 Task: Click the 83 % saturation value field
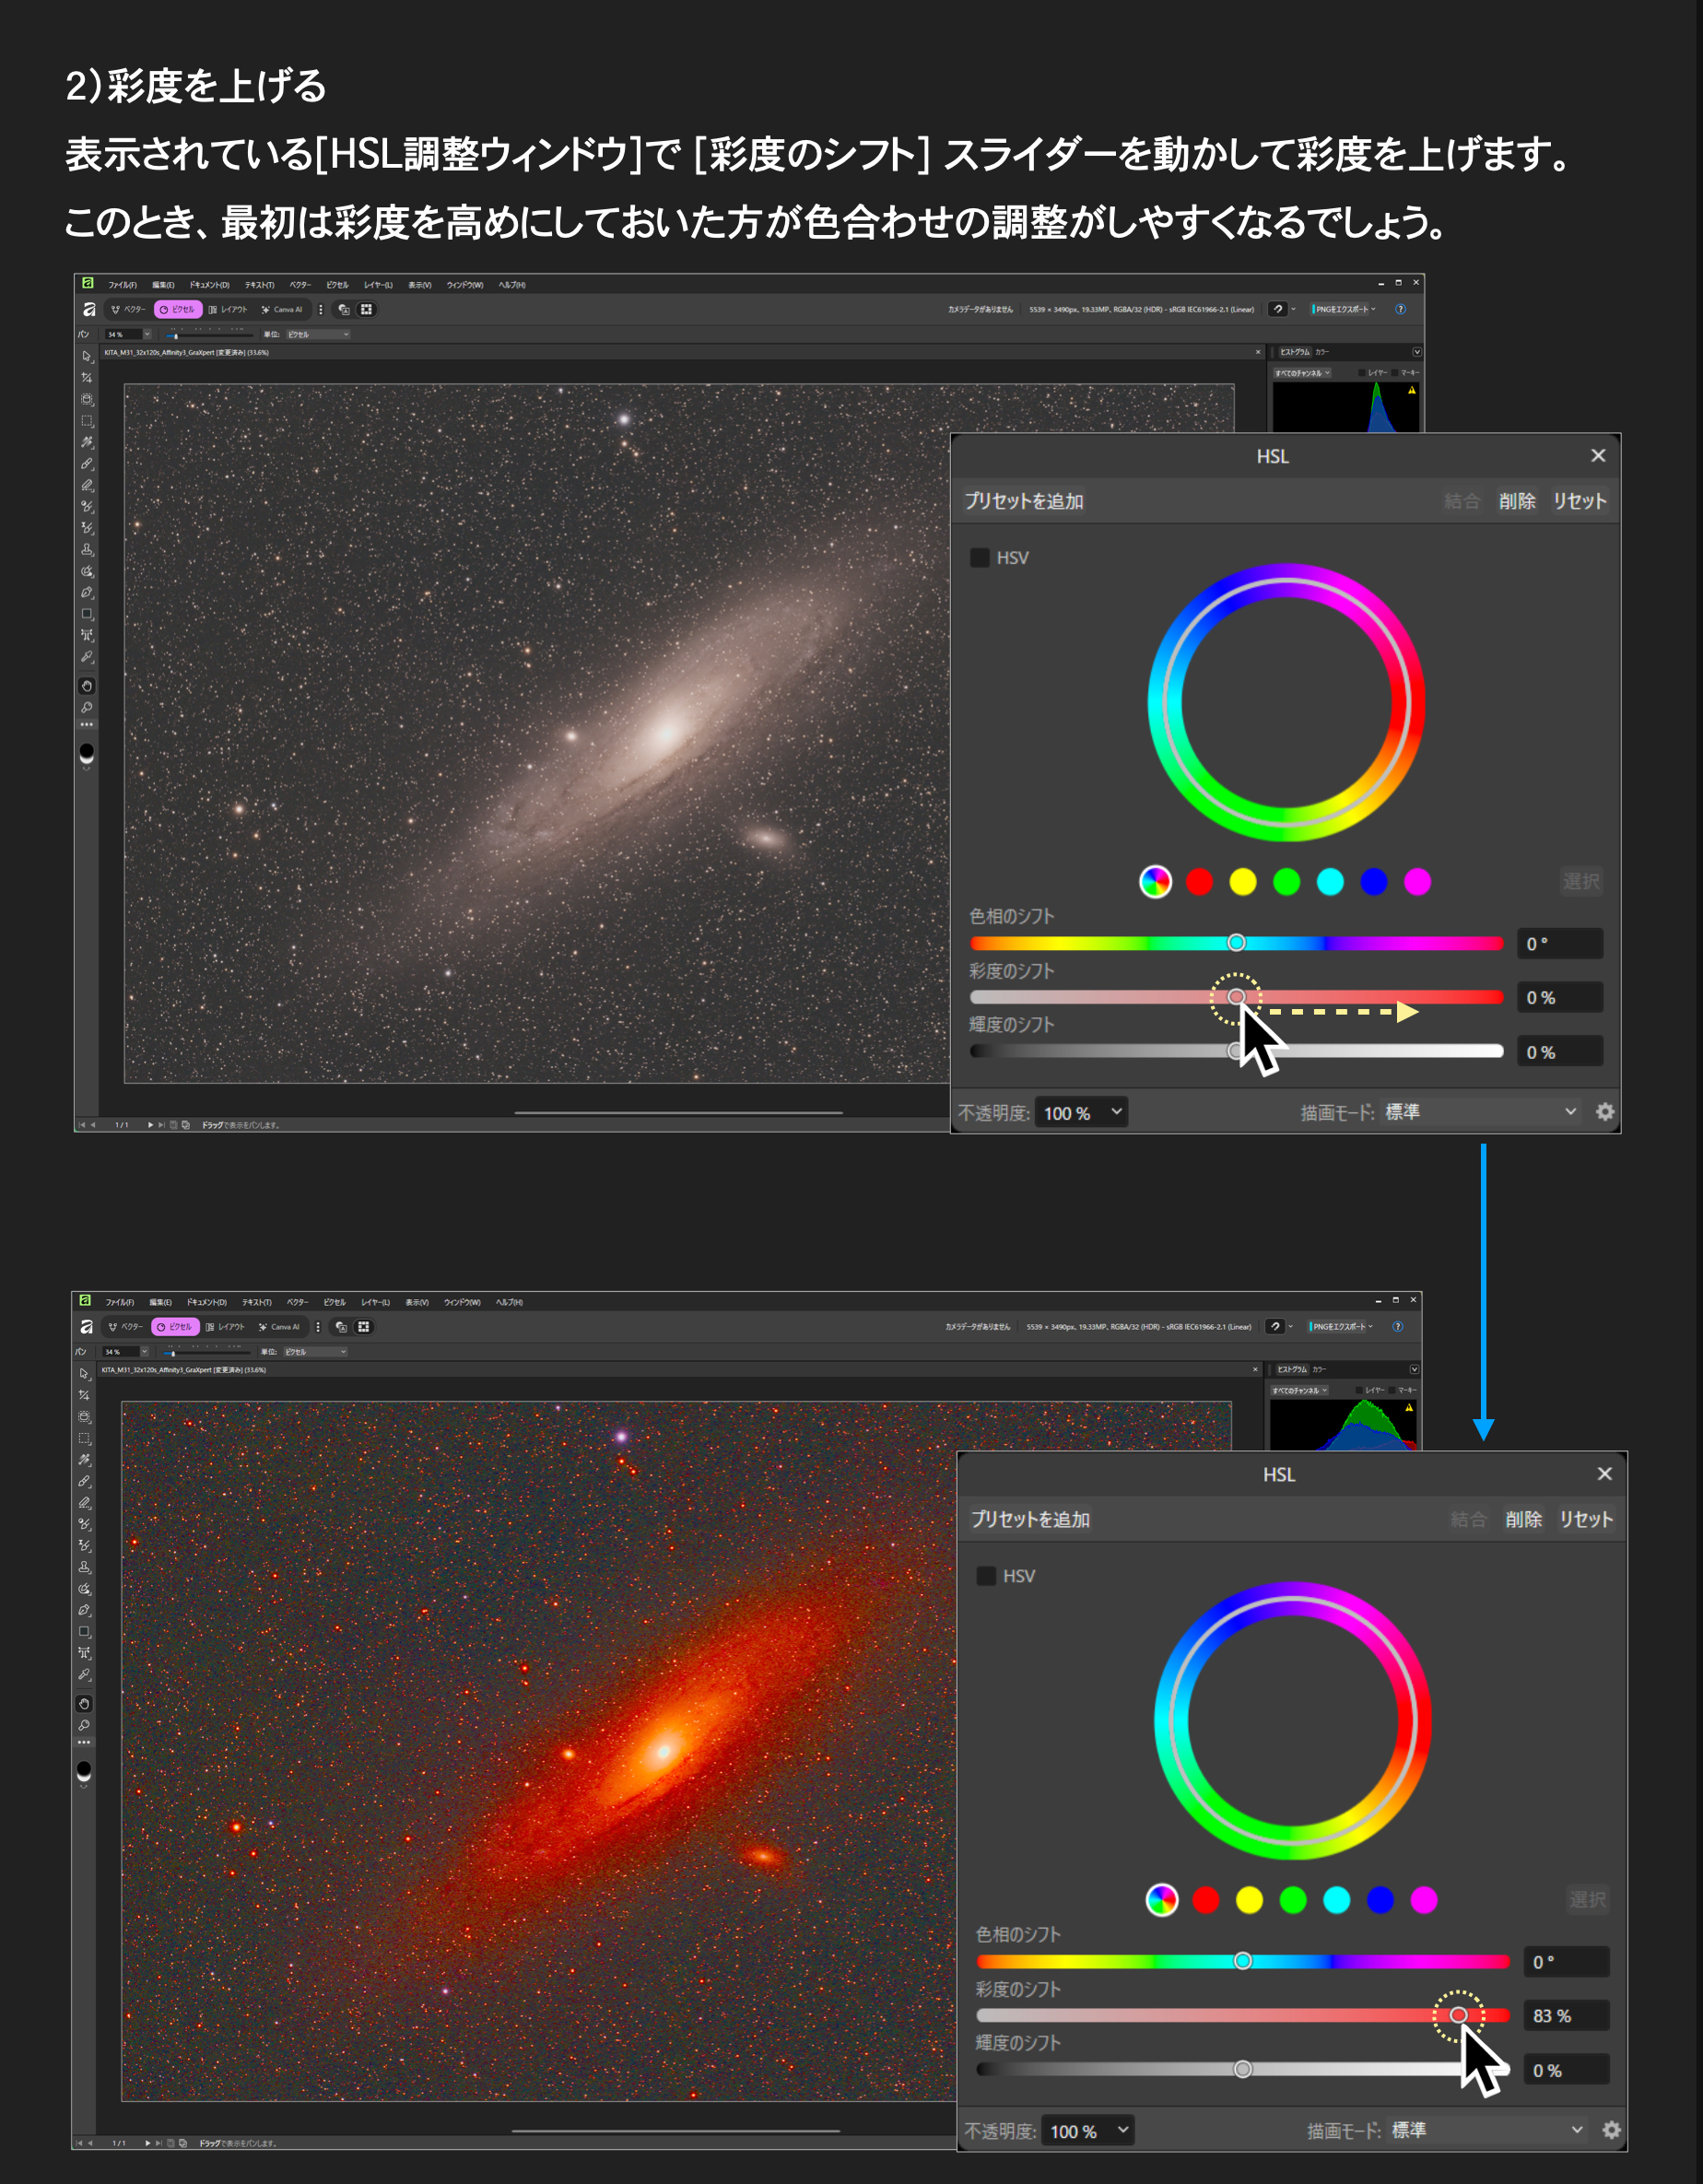pyautogui.click(x=1565, y=2016)
